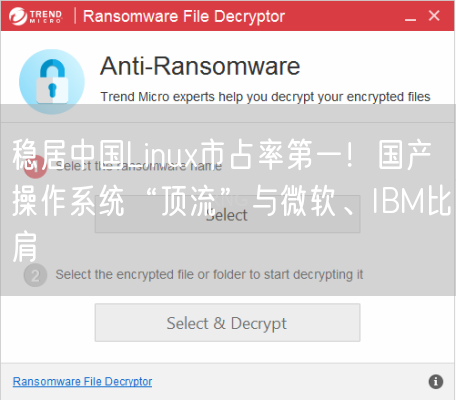Minimize the Ransomware File Decryptor window
The height and width of the screenshot is (400, 456).
tap(410, 17)
